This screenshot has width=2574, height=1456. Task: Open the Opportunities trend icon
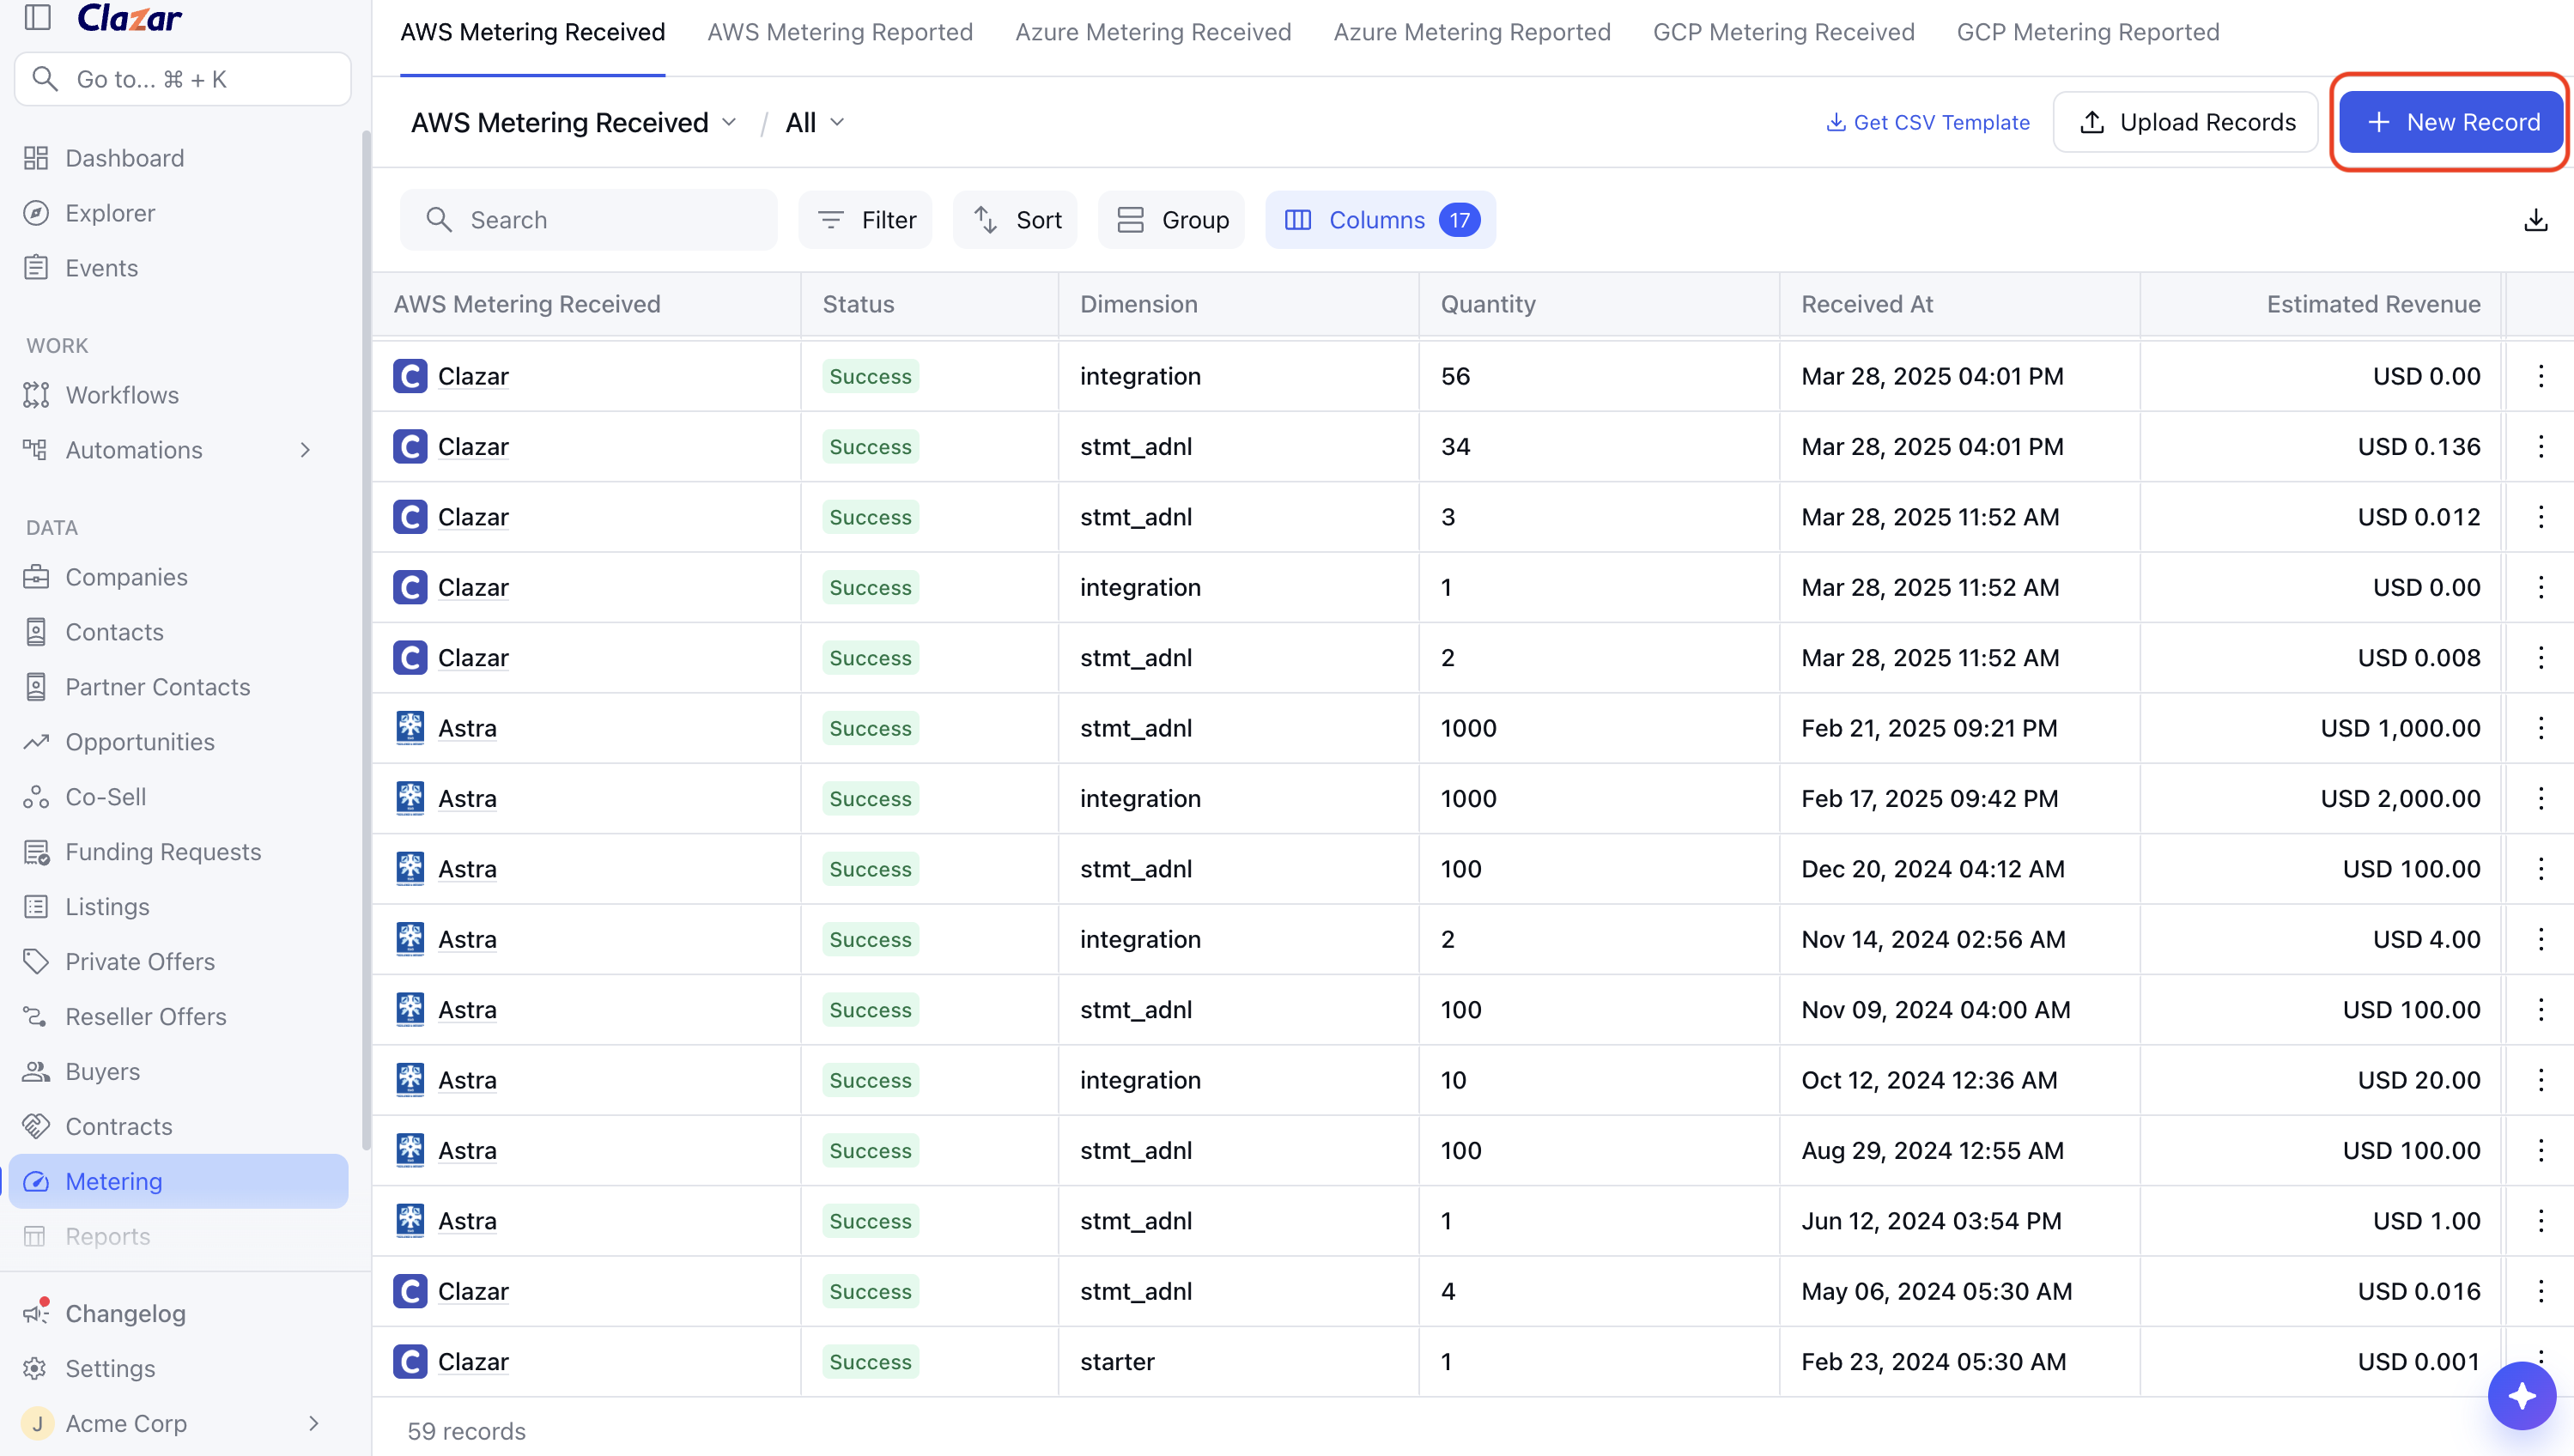(36, 742)
